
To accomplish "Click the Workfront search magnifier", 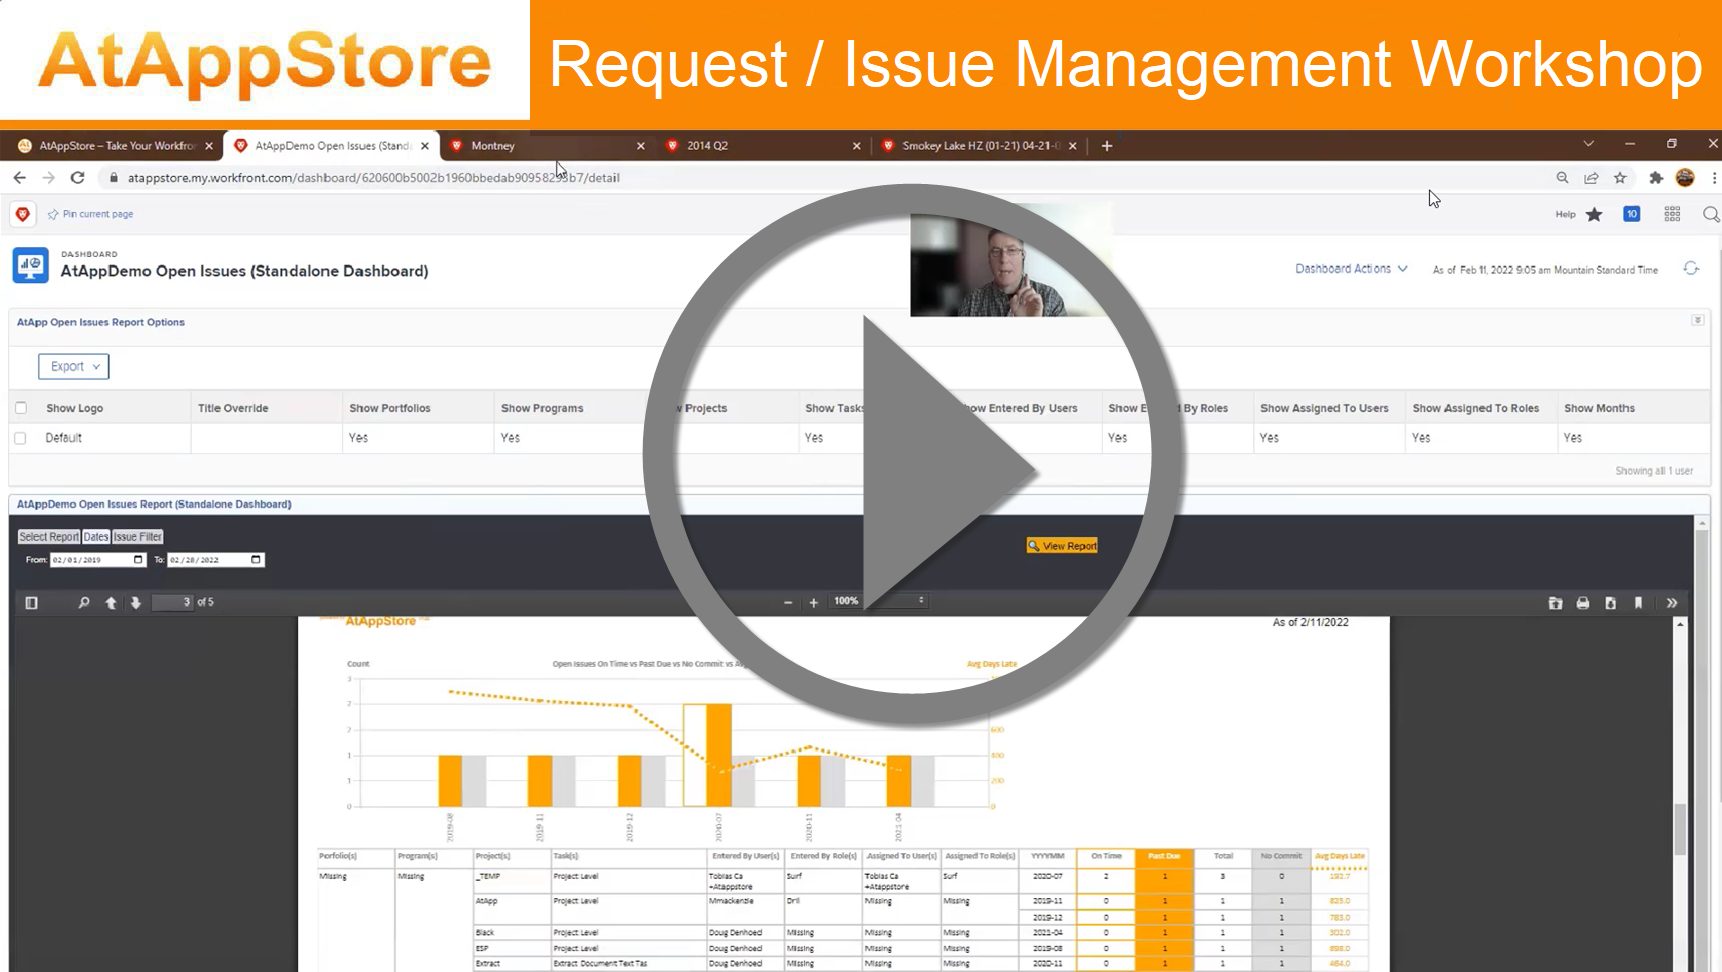I will pyautogui.click(x=1711, y=214).
